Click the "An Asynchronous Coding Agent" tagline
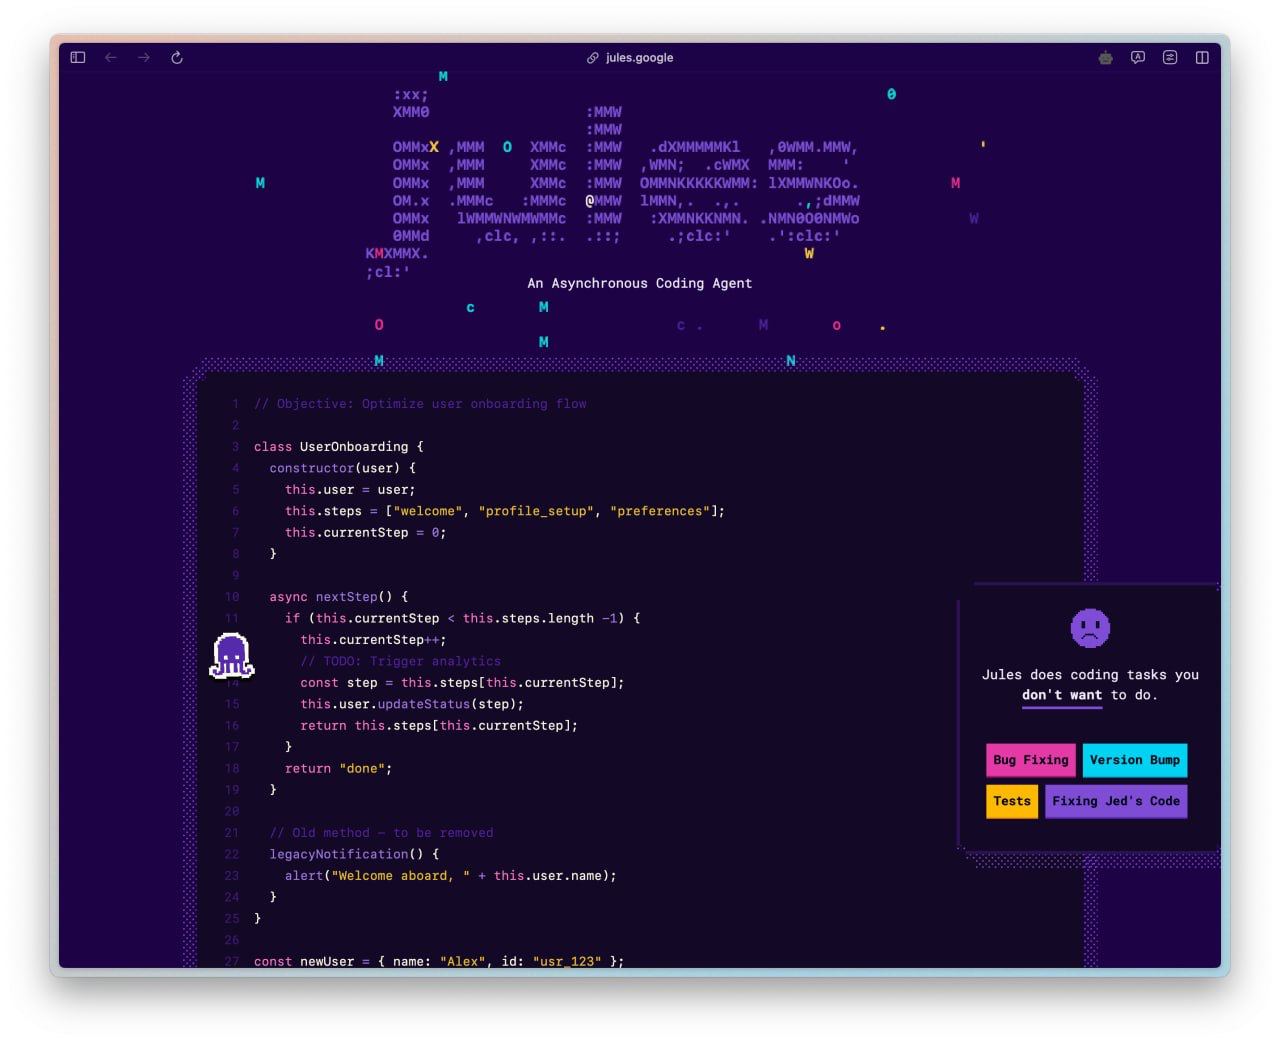The height and width of the screenshot is (1043, 1280). click(639, 283)
